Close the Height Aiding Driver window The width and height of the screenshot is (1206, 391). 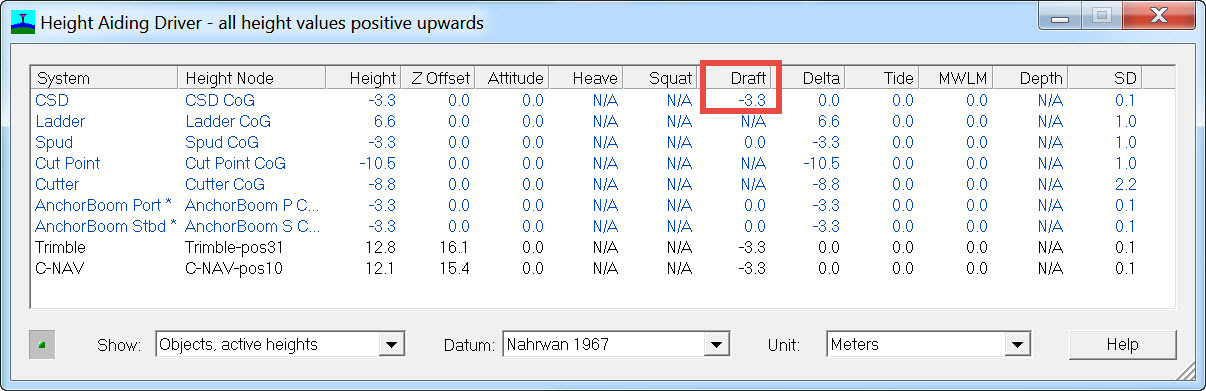1162,17
